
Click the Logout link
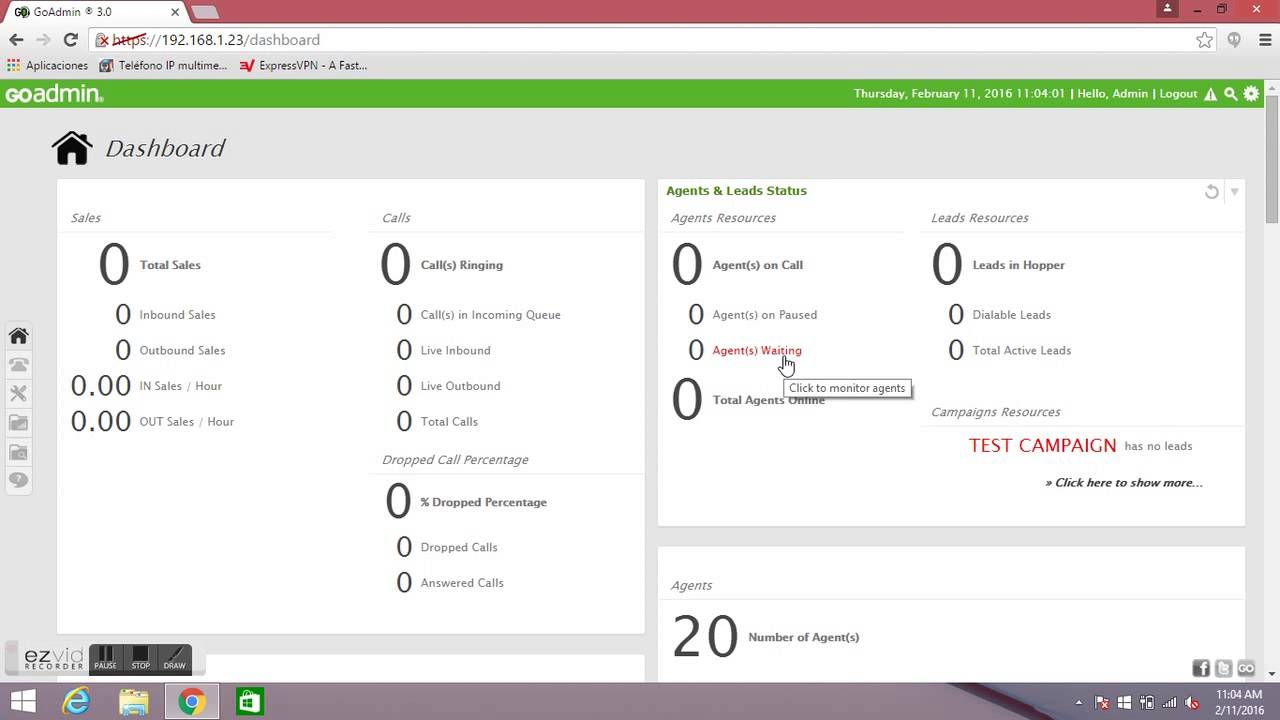tap(1178, 94)
